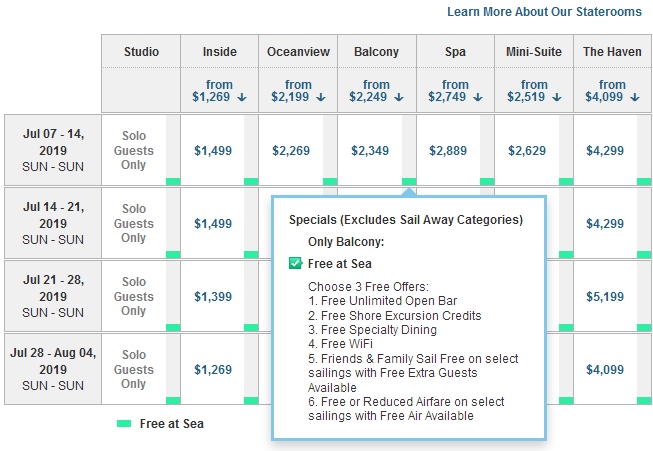
Task: Pick $2,889 Spa fare for Jul 07 - 14
Action: click(x=448, y=151)
